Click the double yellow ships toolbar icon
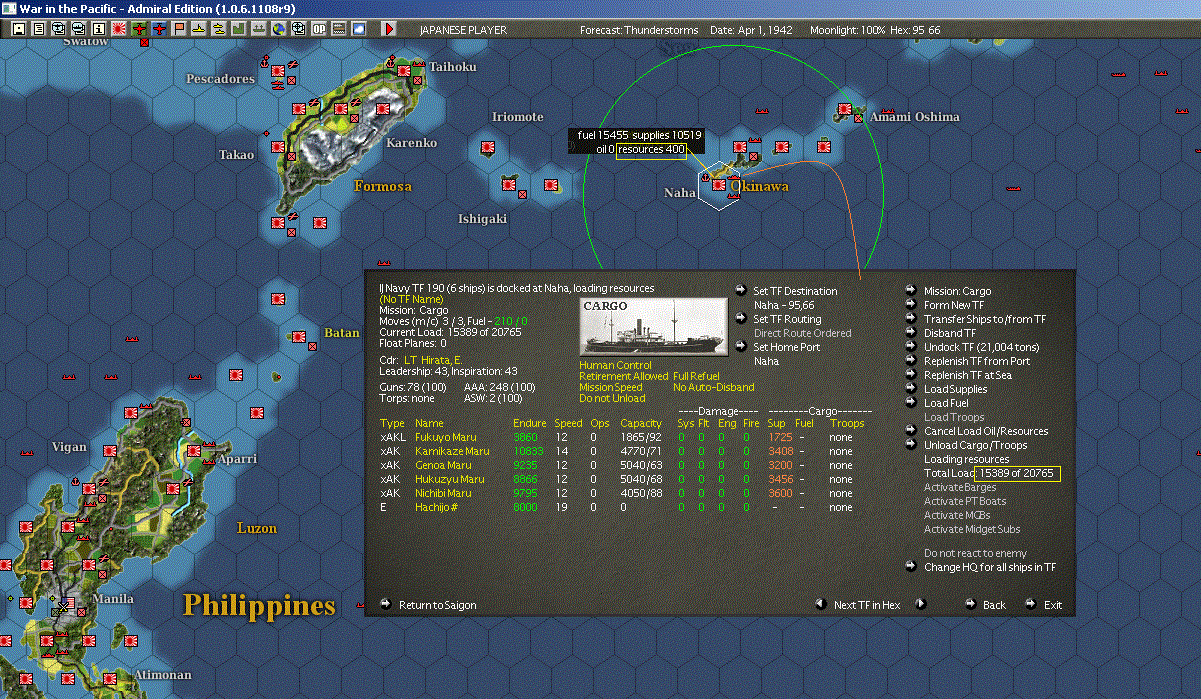This screenshot has width=1201, height=699. pos(218,29)
